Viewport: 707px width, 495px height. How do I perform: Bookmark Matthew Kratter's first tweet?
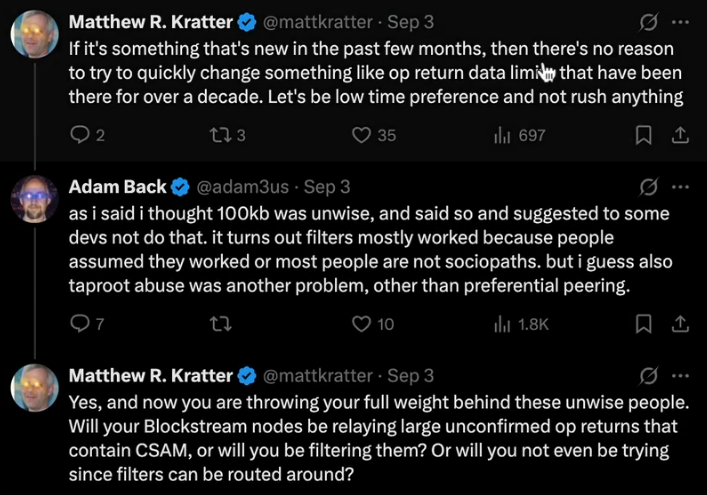coord(645,135)
